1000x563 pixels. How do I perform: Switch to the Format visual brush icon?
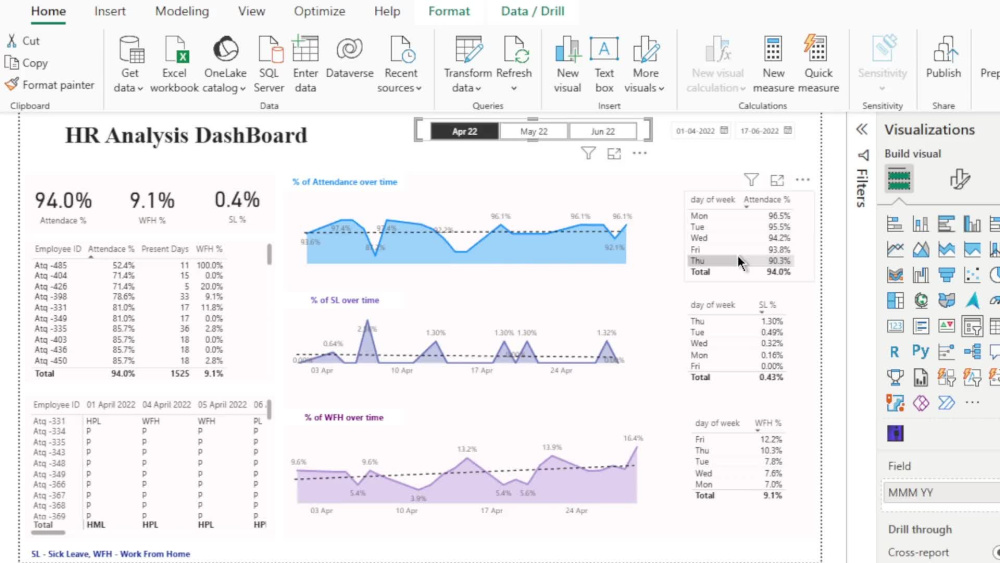point(959,179)
